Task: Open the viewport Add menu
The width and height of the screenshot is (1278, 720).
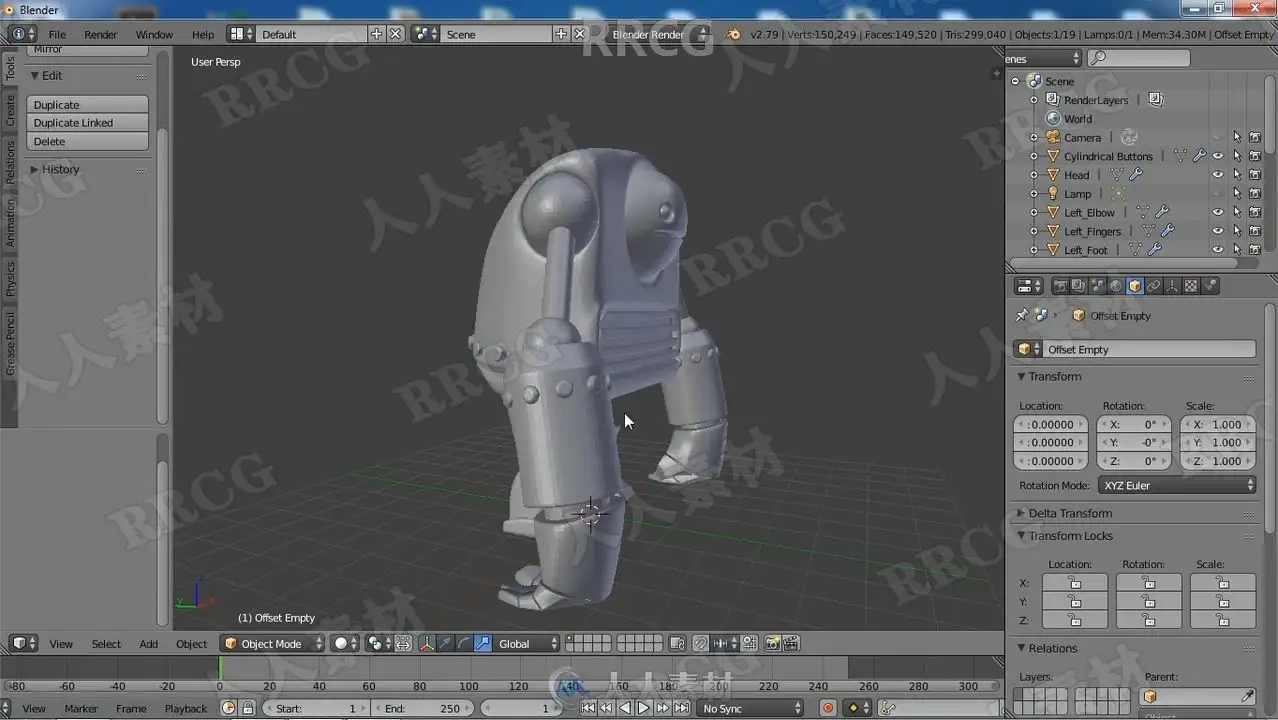Action: [x=148, y=644]
